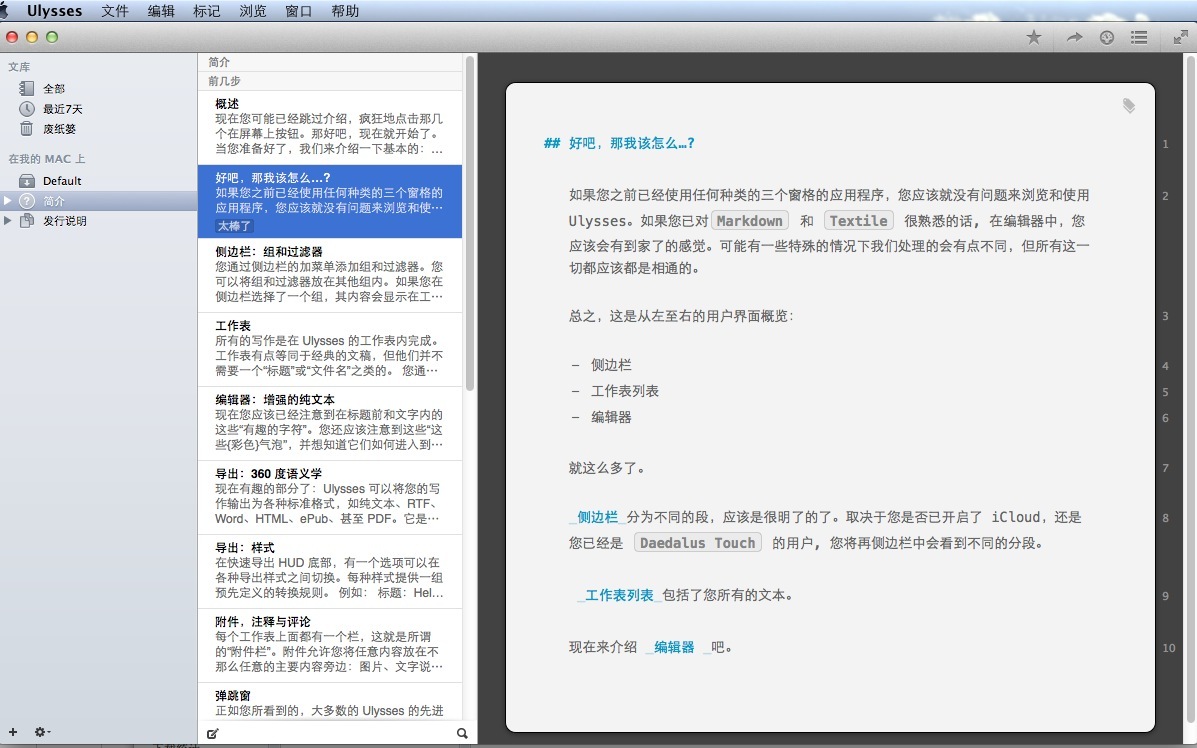This screenshot has height=748, width=1197.
Task: Open the navigation list icon in toolbar
Action: coord(1138,37)
